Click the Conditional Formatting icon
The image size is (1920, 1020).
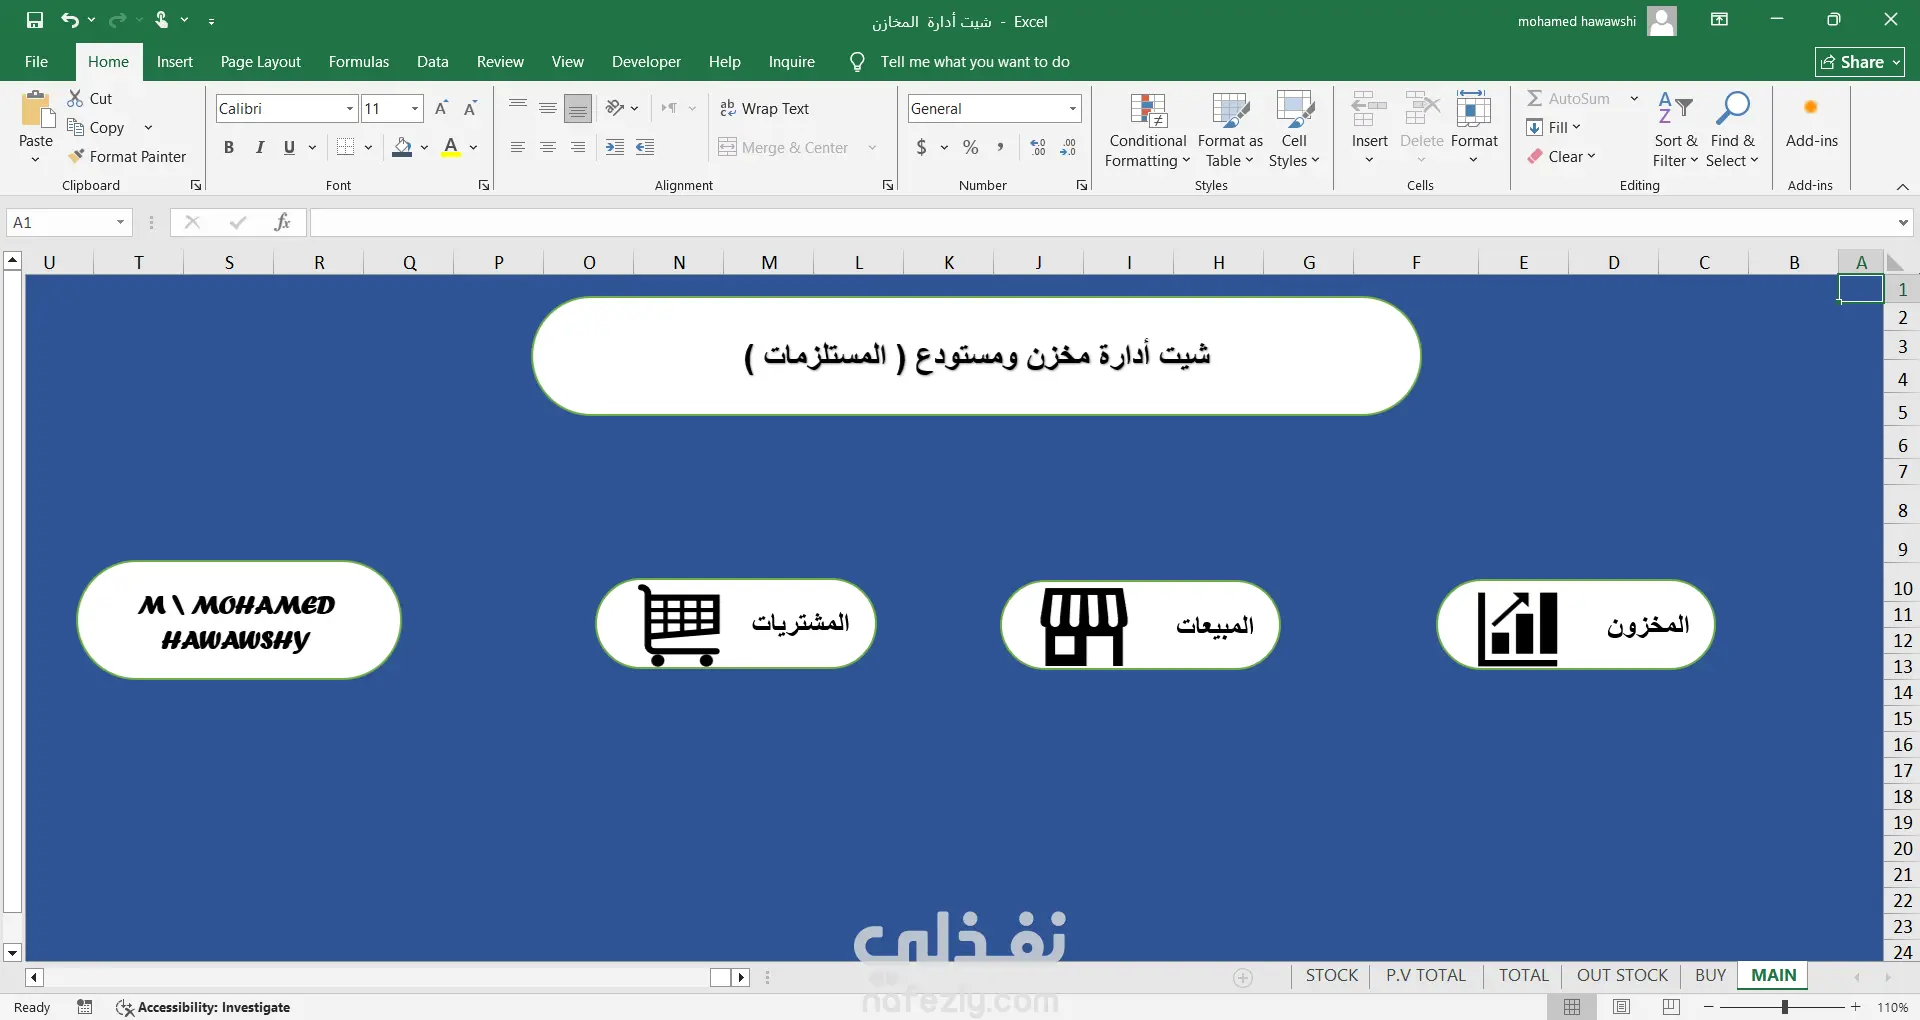[x=1148, y=112]
